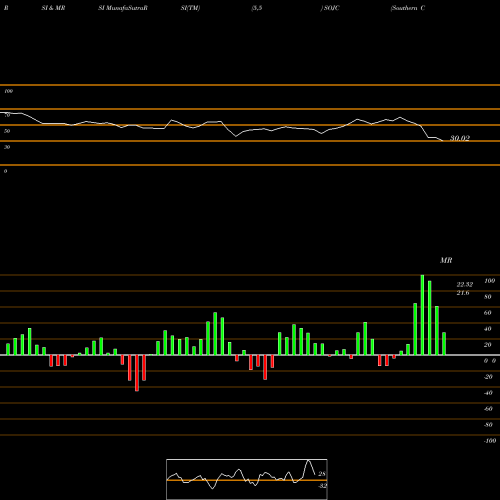The image size is (500, 500).
Task: Click the MR 100 axis label
Action: pos(489,281)
